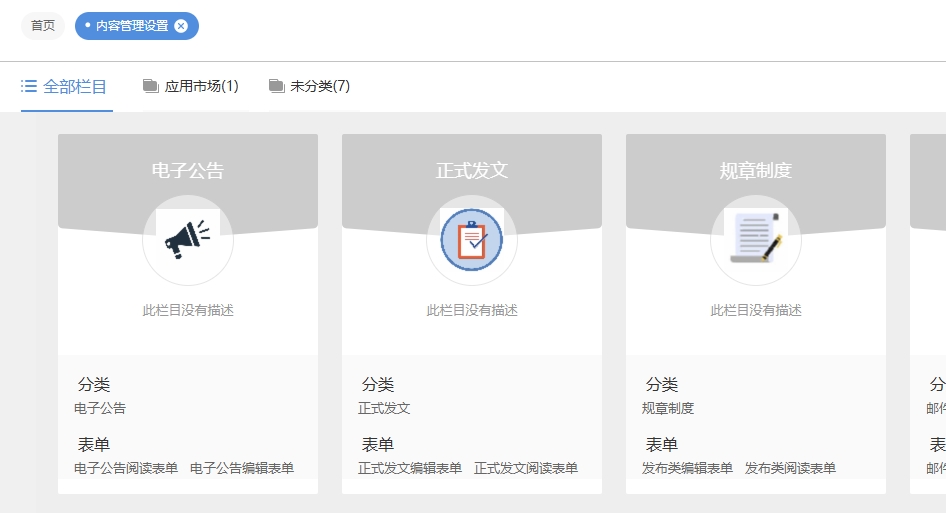Viewport: 946px width, 513px height.
Task: Click 表单 heading in 电子公告 card
Action: [94, 445]
